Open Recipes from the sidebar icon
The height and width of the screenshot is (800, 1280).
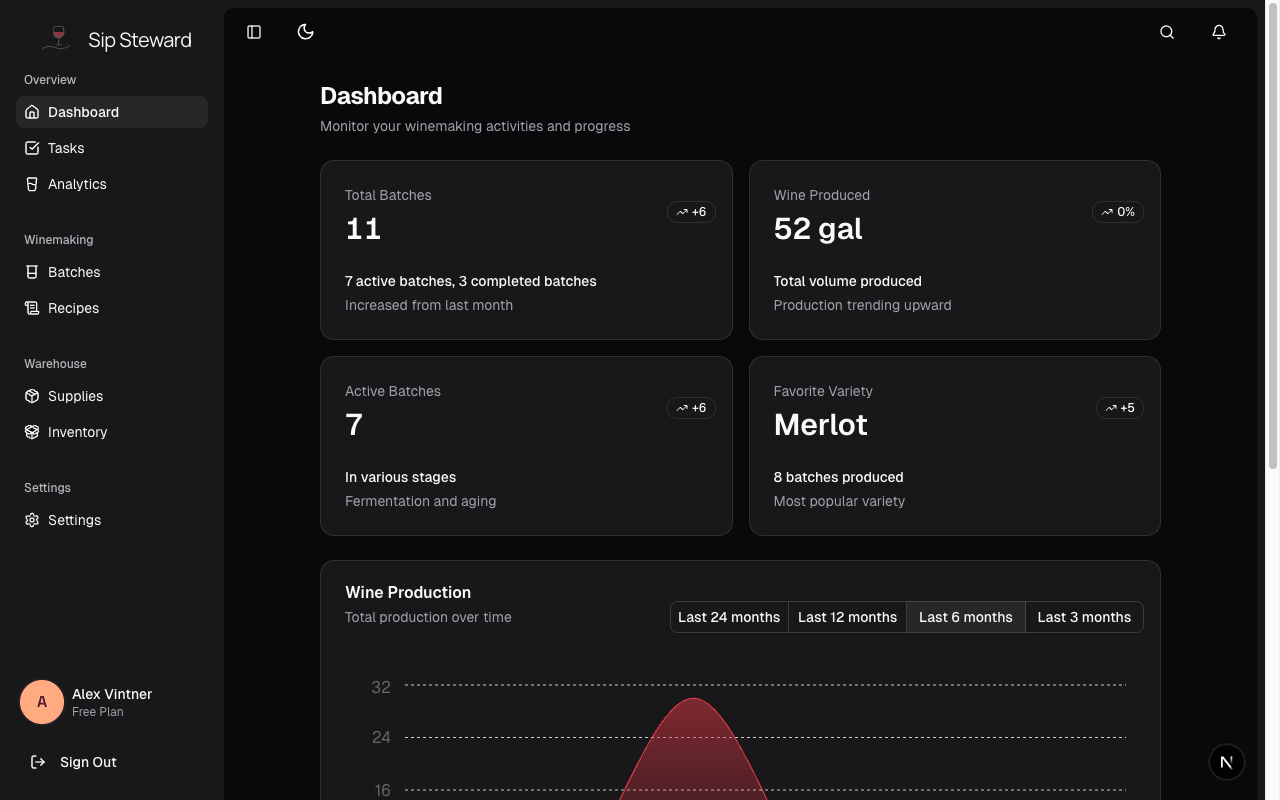31,308
